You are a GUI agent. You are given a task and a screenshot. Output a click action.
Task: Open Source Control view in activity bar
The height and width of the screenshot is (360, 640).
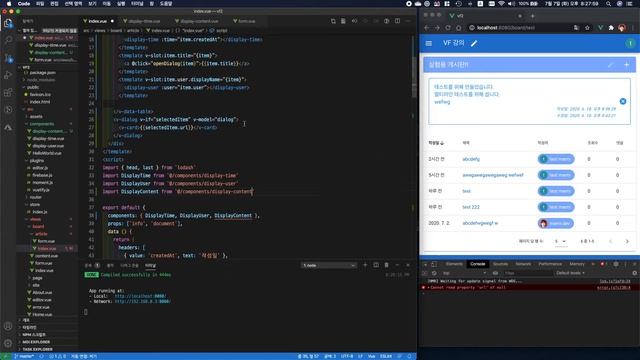click(8, 58)
